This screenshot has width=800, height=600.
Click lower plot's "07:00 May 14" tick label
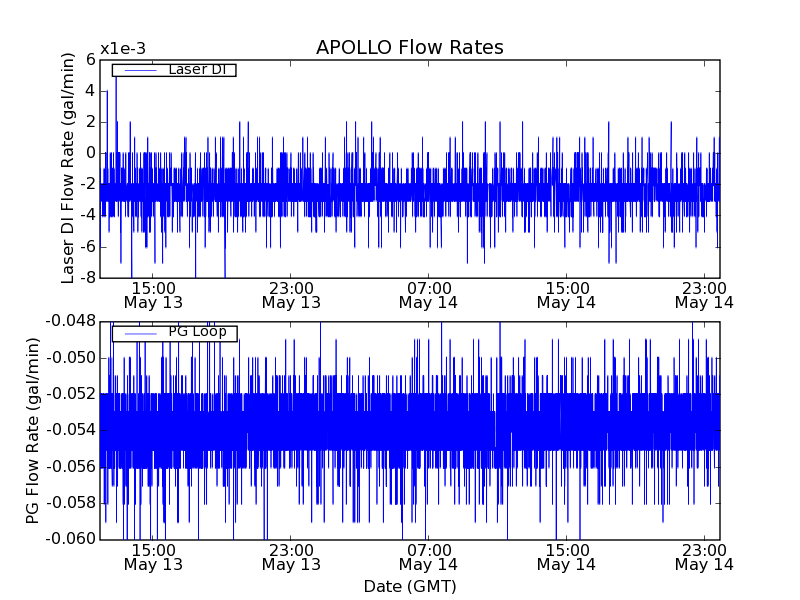428,557
